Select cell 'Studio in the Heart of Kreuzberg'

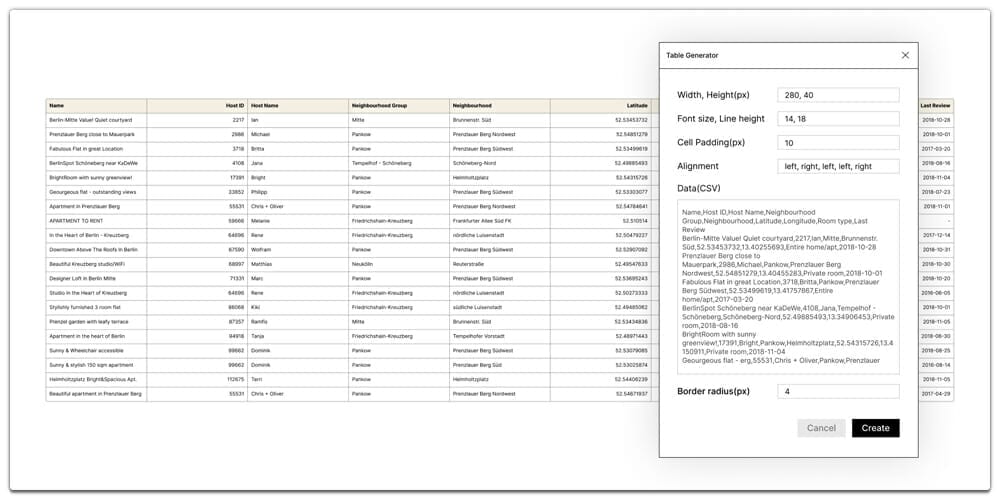[x=96, y=293]
